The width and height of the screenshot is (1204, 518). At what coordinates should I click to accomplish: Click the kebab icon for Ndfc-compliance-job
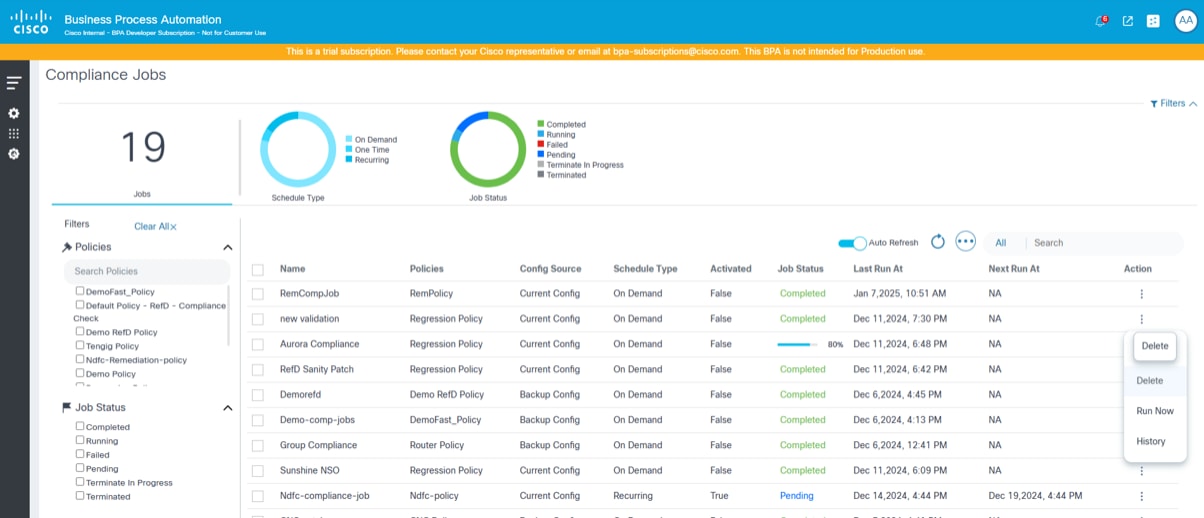click(x=1141, y=496)
